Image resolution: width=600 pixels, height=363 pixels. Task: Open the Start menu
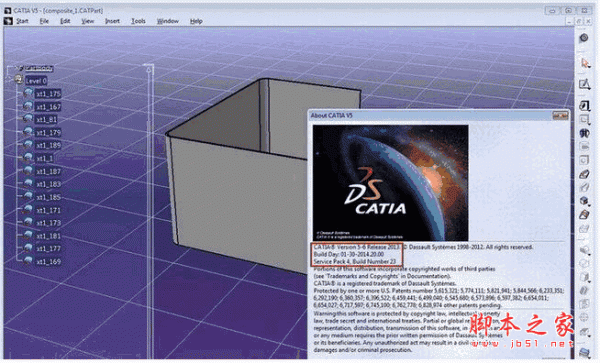(x=22, y=21)
